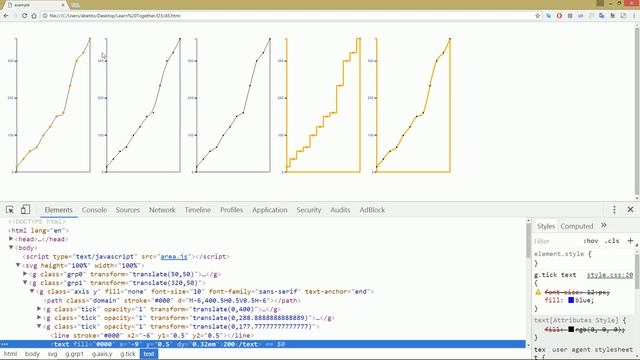Select the html lang="en" row
Screen dimensions: 640x360
[x=38, y=230]
